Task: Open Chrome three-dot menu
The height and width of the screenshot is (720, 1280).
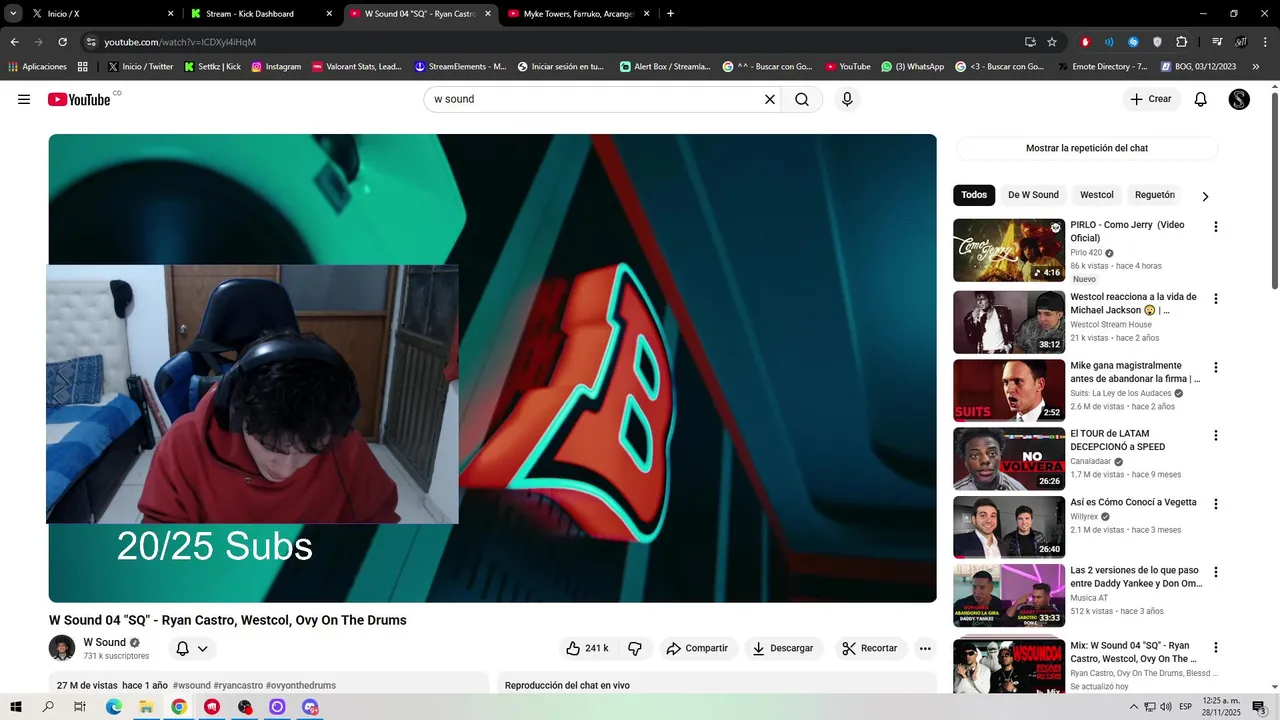Action: click(1265, 42)
